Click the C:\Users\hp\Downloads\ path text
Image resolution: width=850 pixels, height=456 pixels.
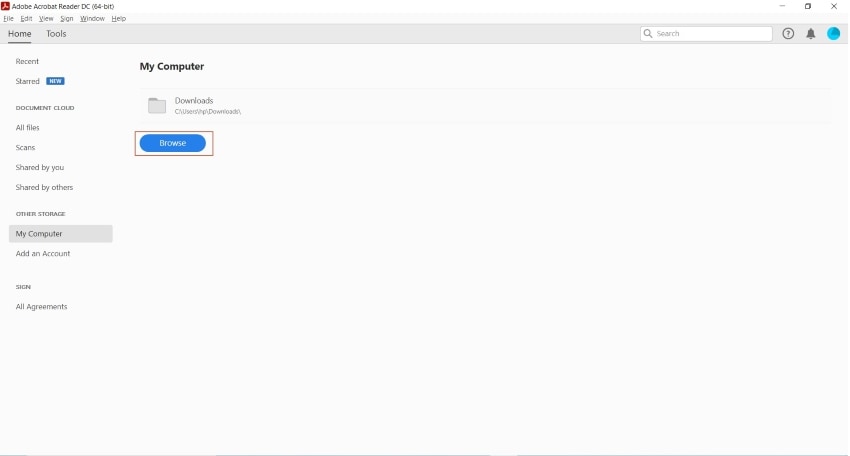(208, 112)
